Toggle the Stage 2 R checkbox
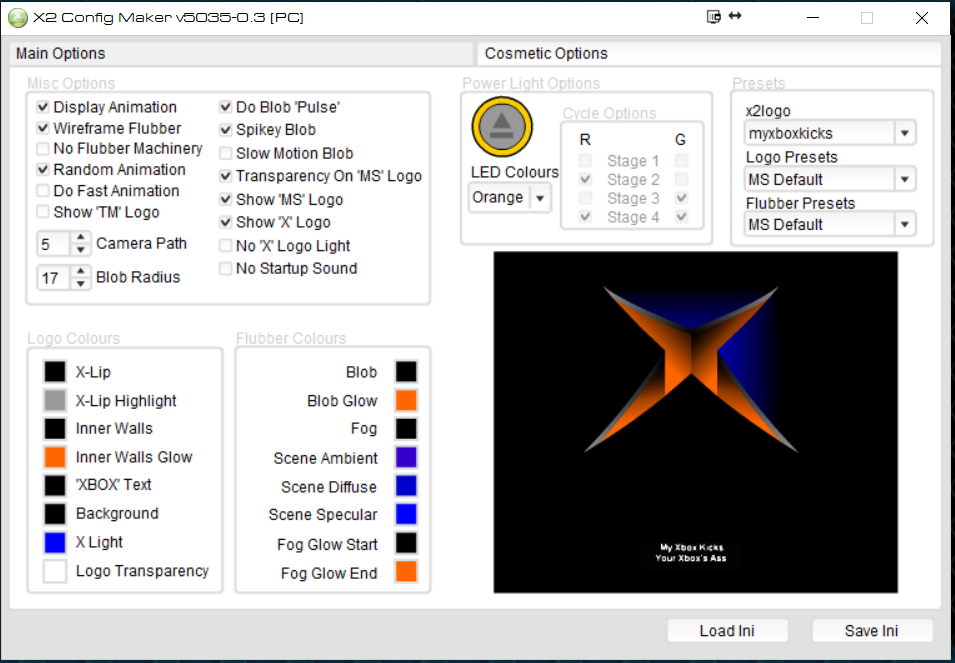 [x=585, y=180]
